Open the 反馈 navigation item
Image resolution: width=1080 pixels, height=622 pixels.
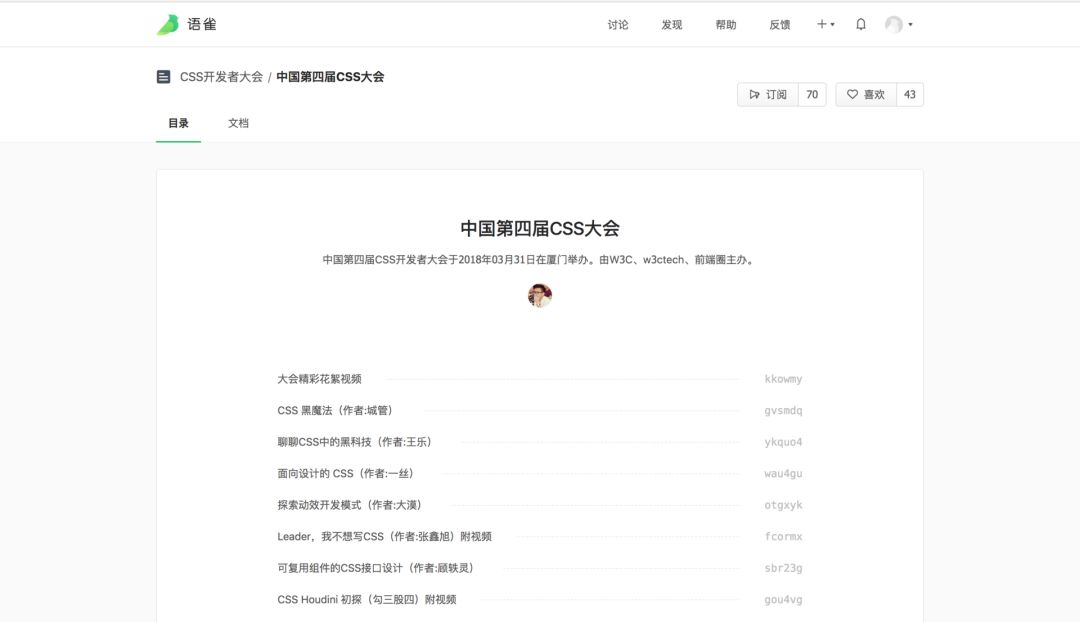[780, 25]
